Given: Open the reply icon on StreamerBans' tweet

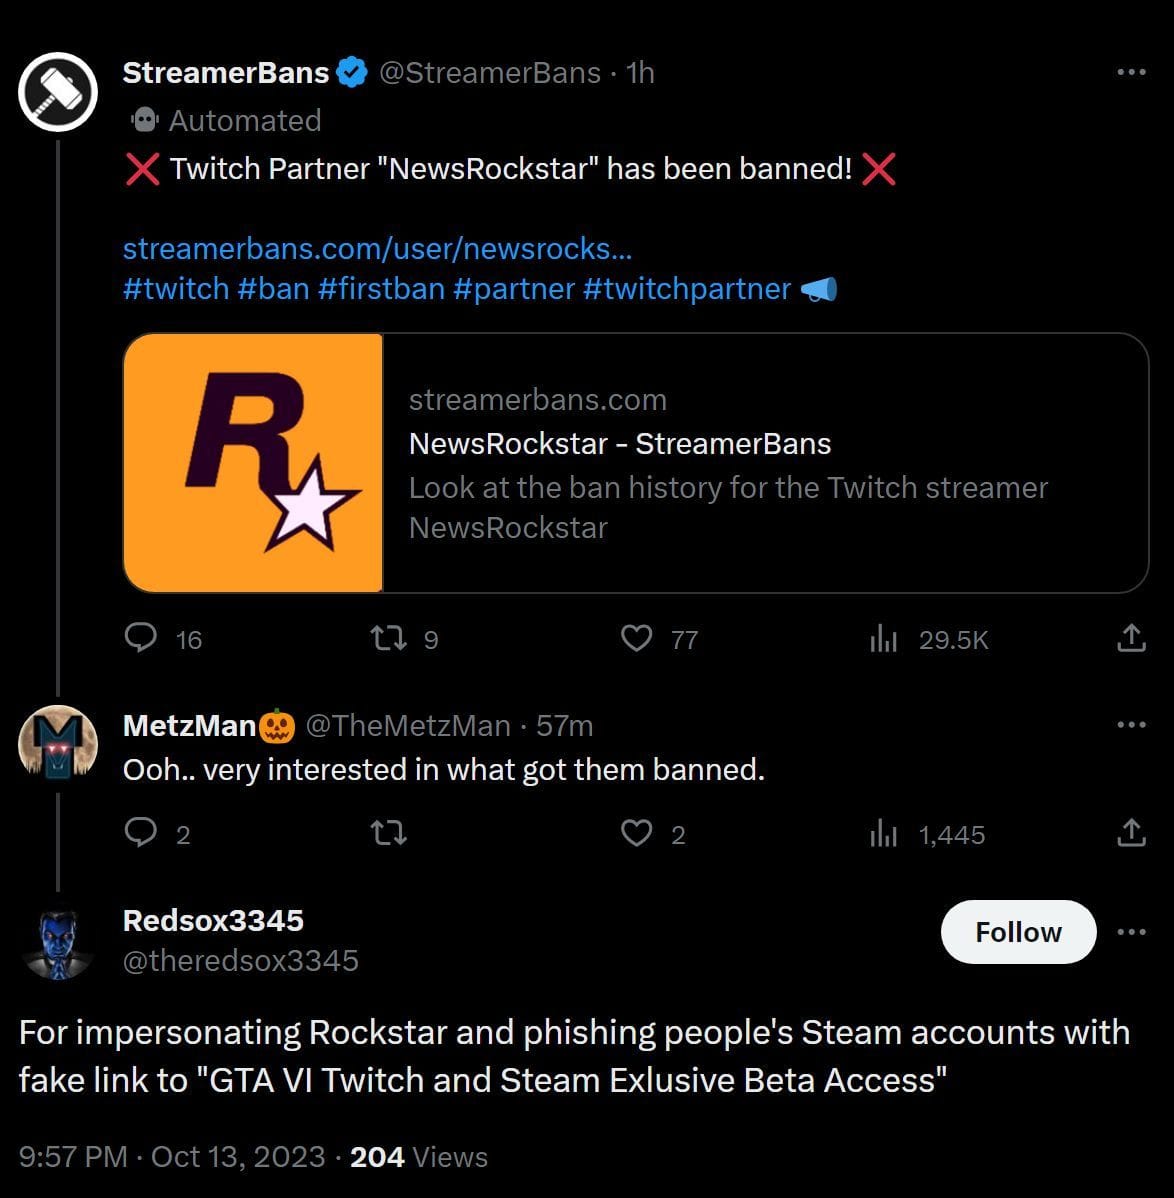Looking at the screenshot, I should point(141,637).
